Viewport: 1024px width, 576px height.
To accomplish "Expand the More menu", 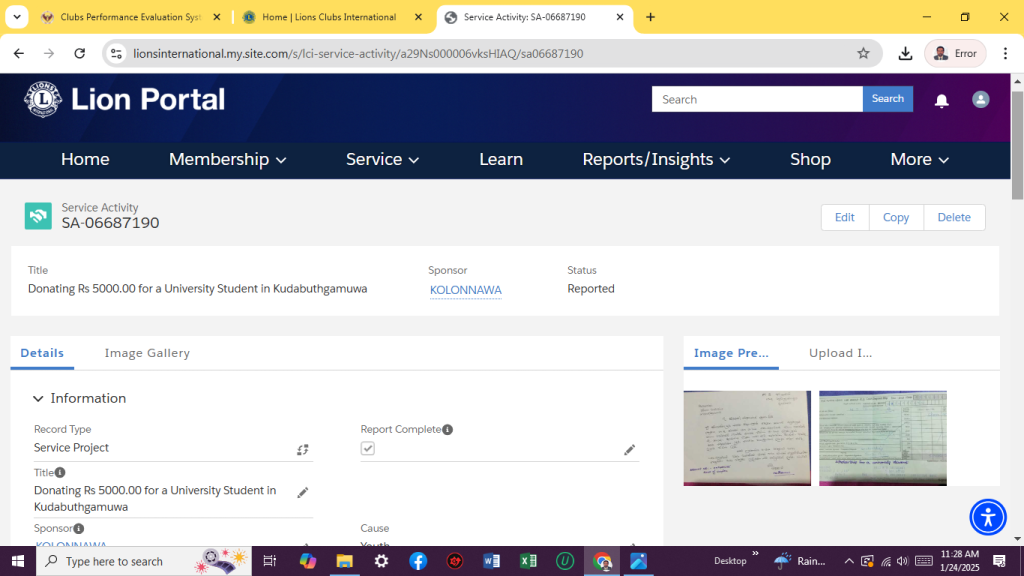I will 919,159.
